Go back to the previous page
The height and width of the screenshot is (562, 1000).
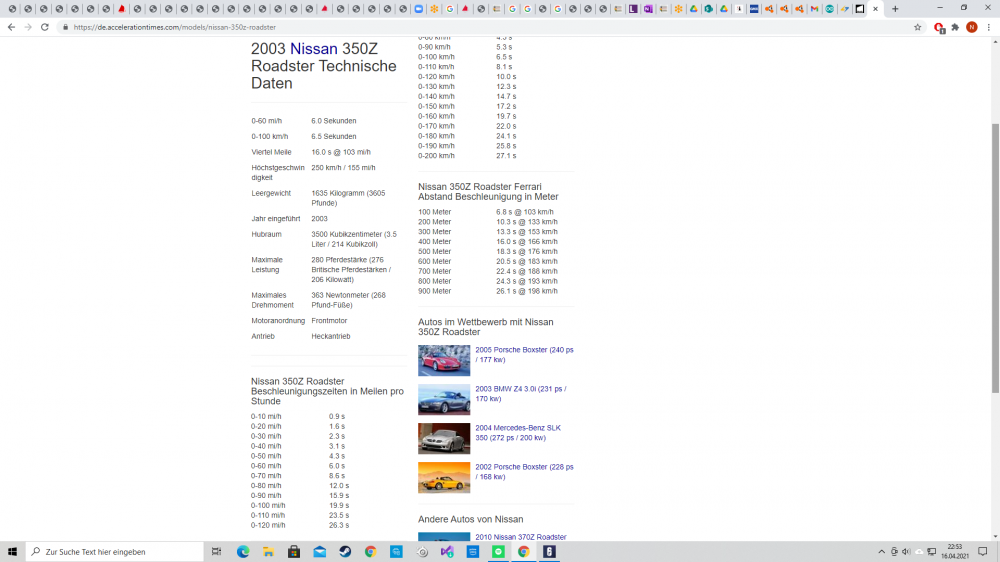(11, 27)
